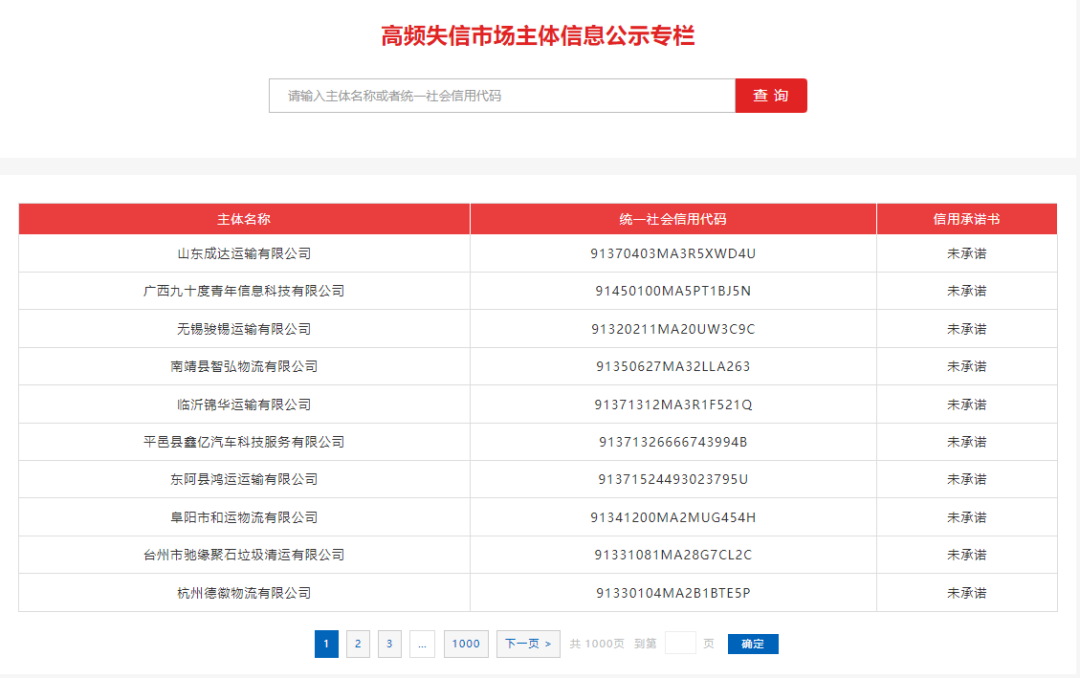The width and height of the screenshot is (1080, 678).
Task: Open 平邑县鑫亿汽车科技服务有限公司 entry
Action: tap(244, 442)
